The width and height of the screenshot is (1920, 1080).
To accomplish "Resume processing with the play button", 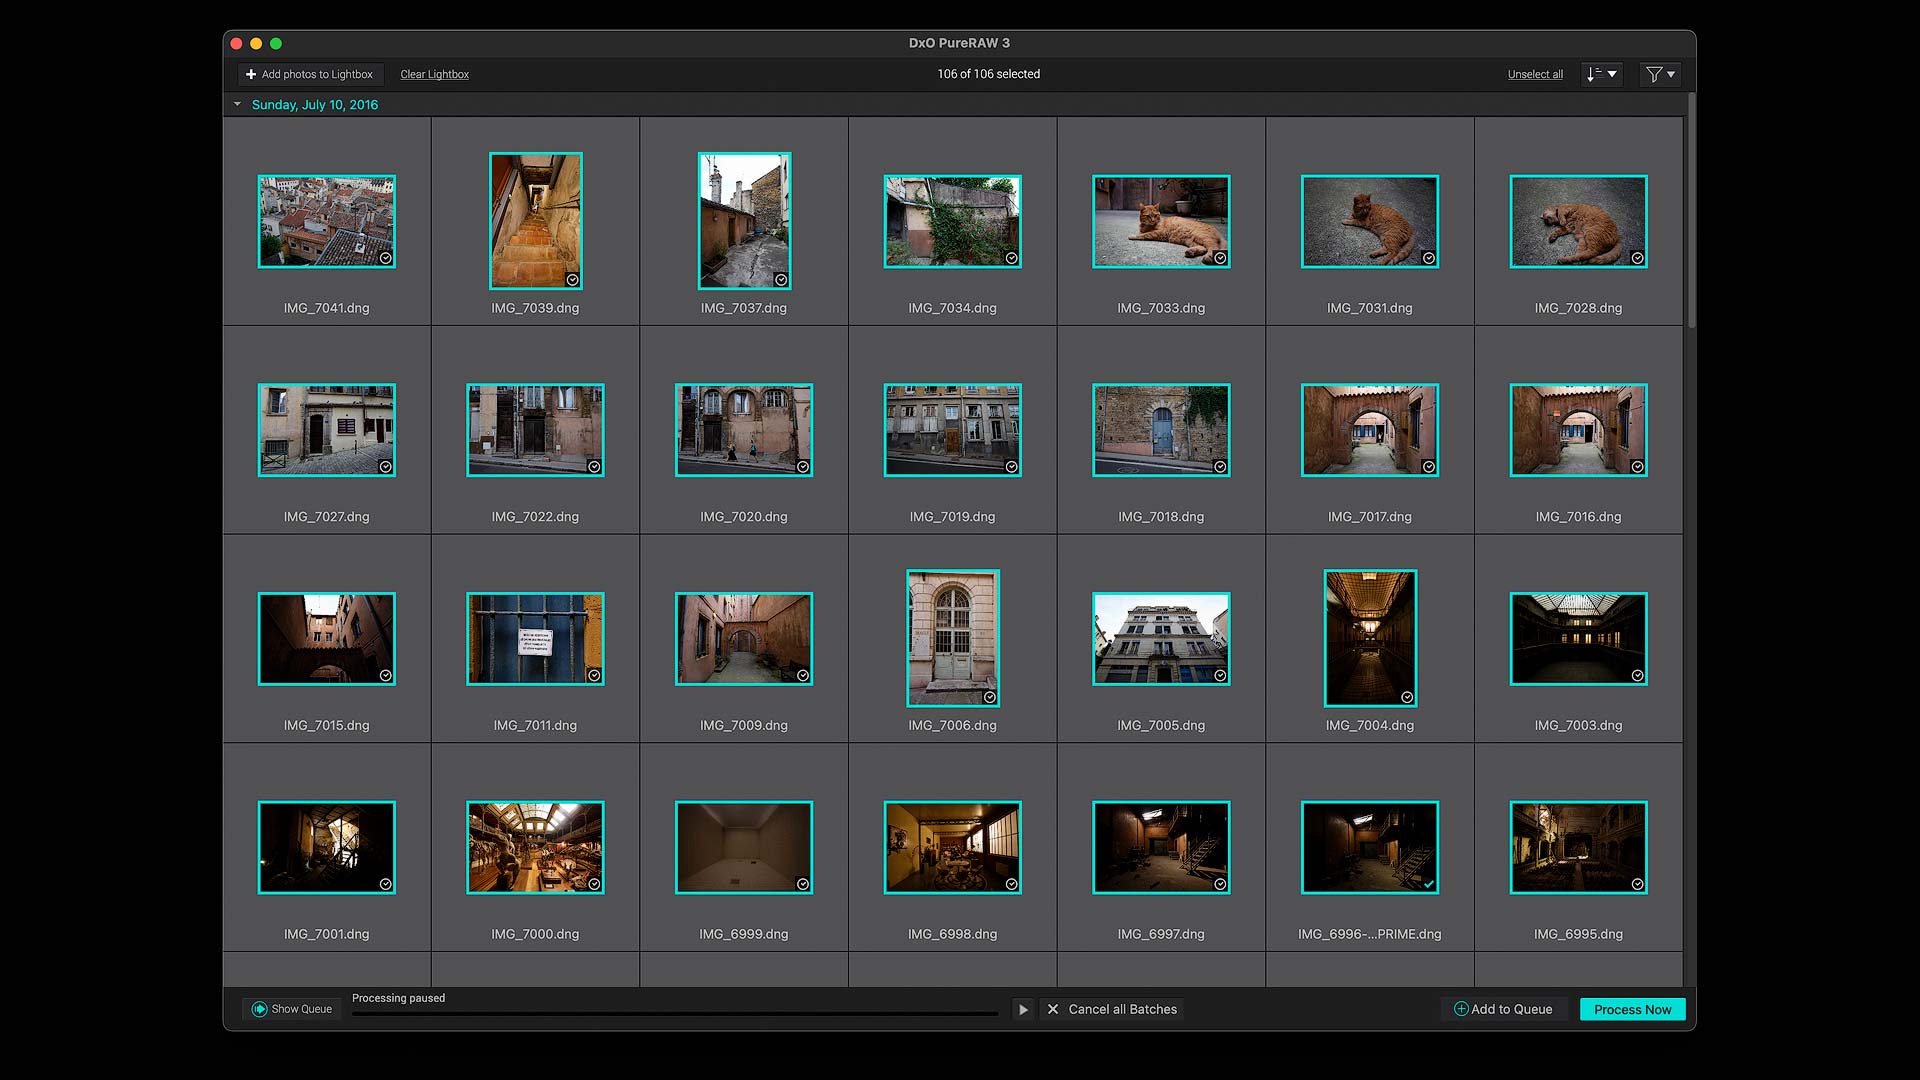I will [1022, 1010].
